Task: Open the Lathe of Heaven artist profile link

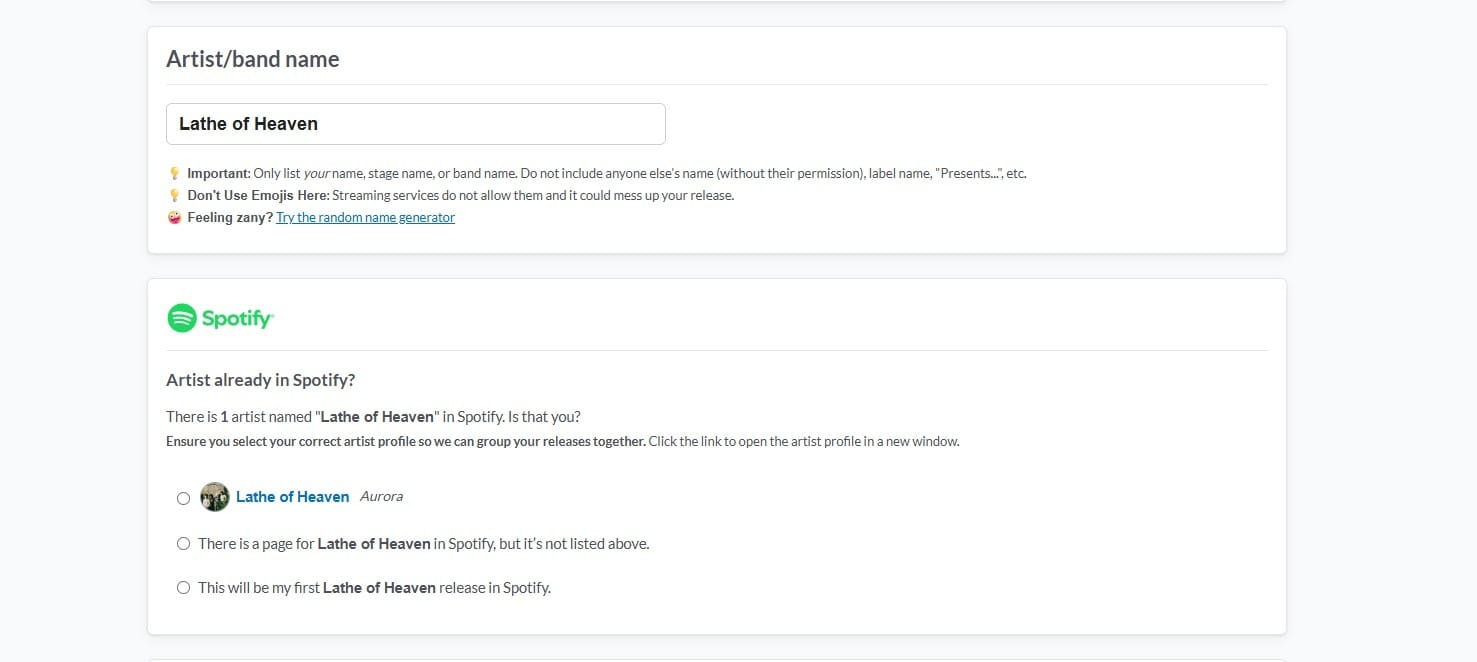Action: [x=292, y=497]
